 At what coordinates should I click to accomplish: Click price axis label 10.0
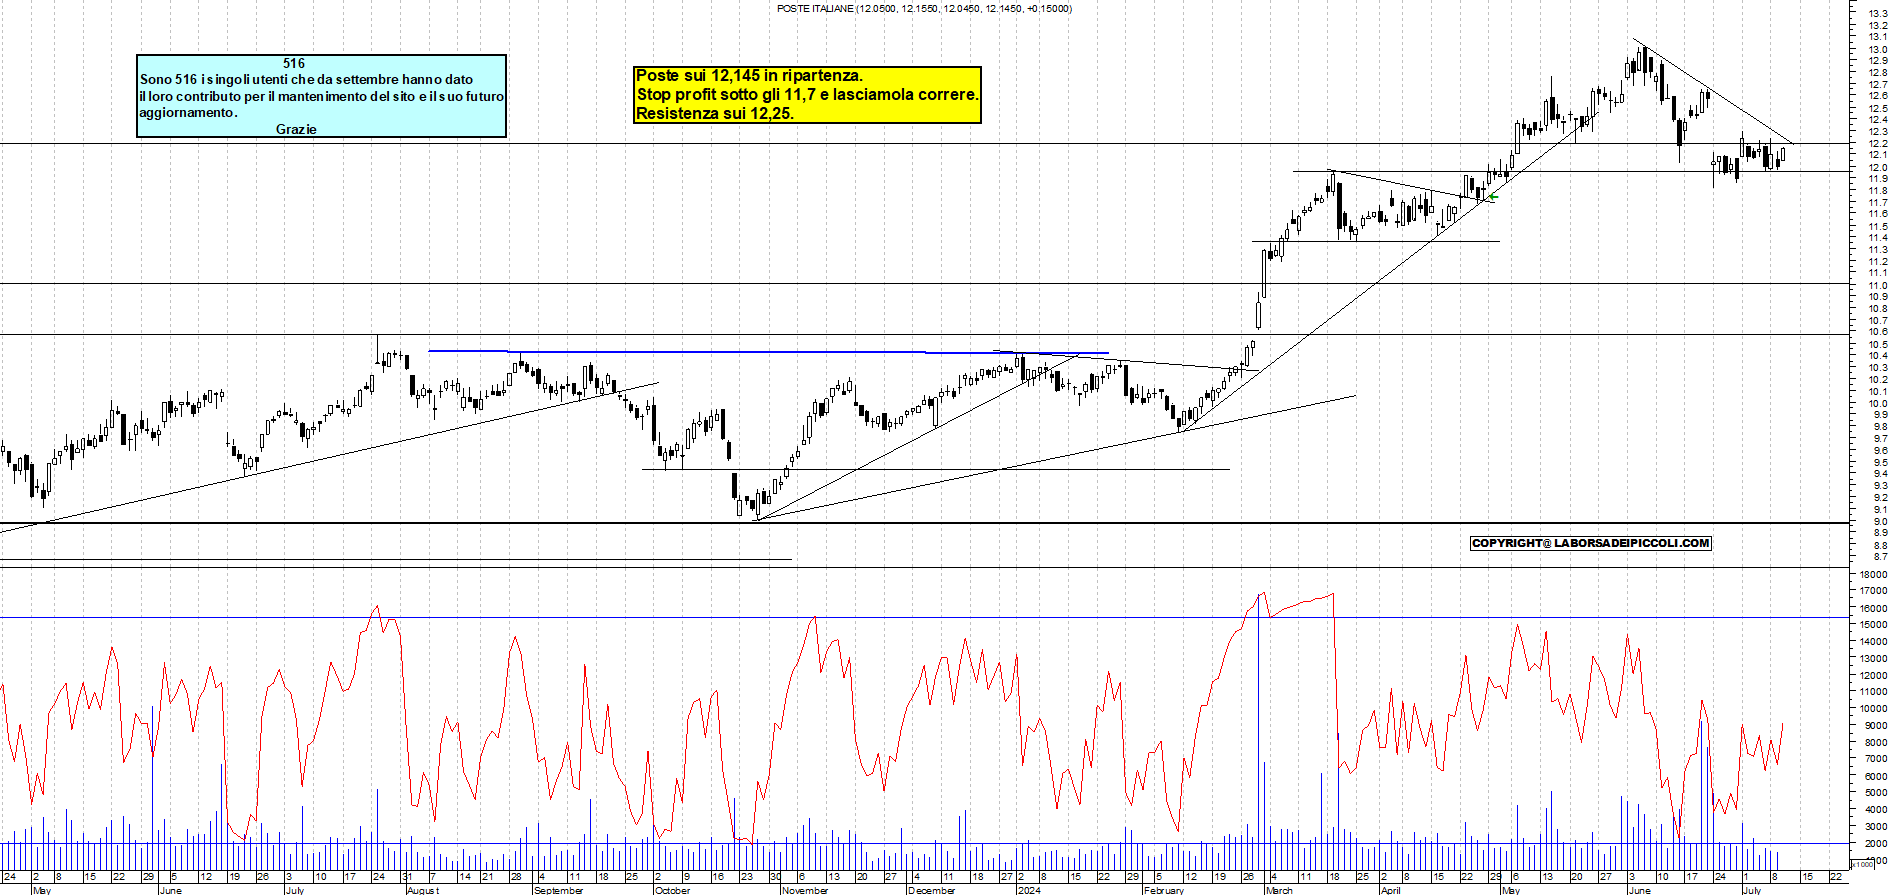point(1877,404)
